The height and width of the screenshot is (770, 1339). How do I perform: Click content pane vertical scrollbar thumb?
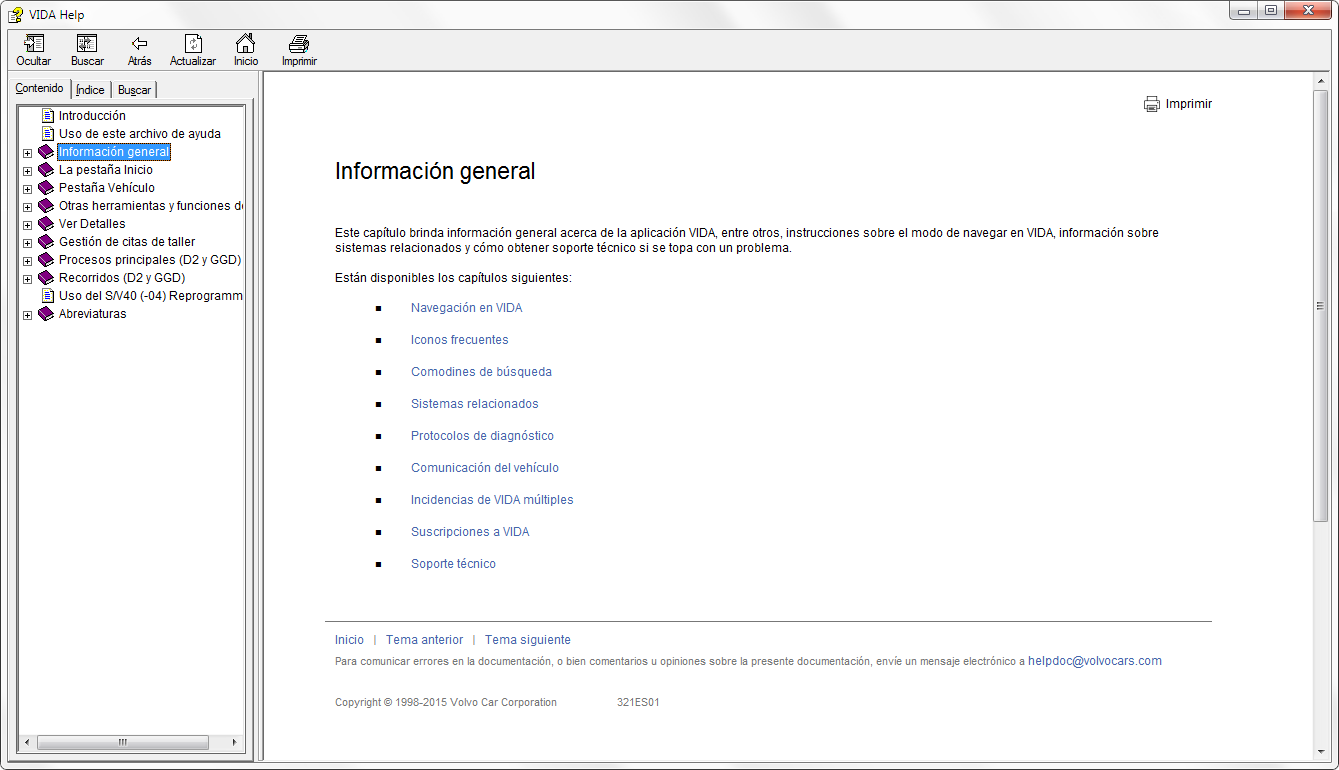pyautogui.click(x=1320, y=305)
